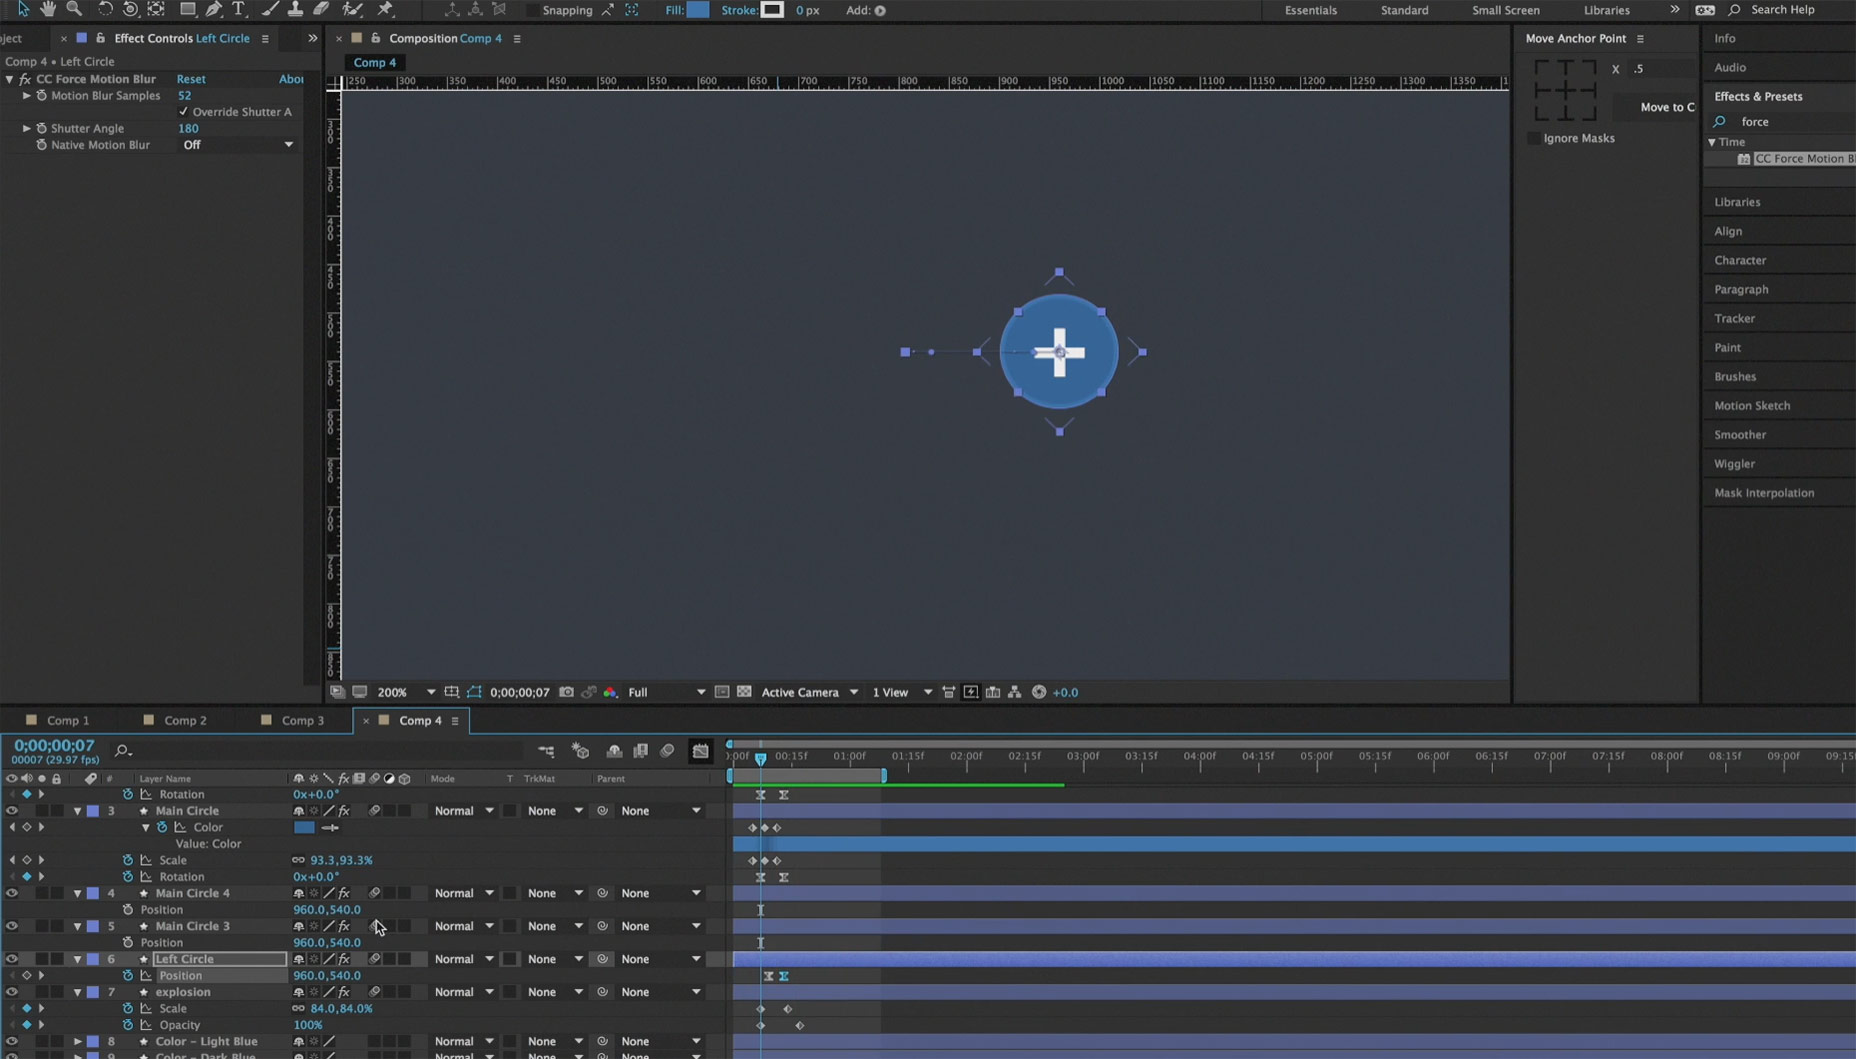Open the Native Motion Blur dropdown
This screenshot has width=1856, height=1059.
[x=237, y=145]
